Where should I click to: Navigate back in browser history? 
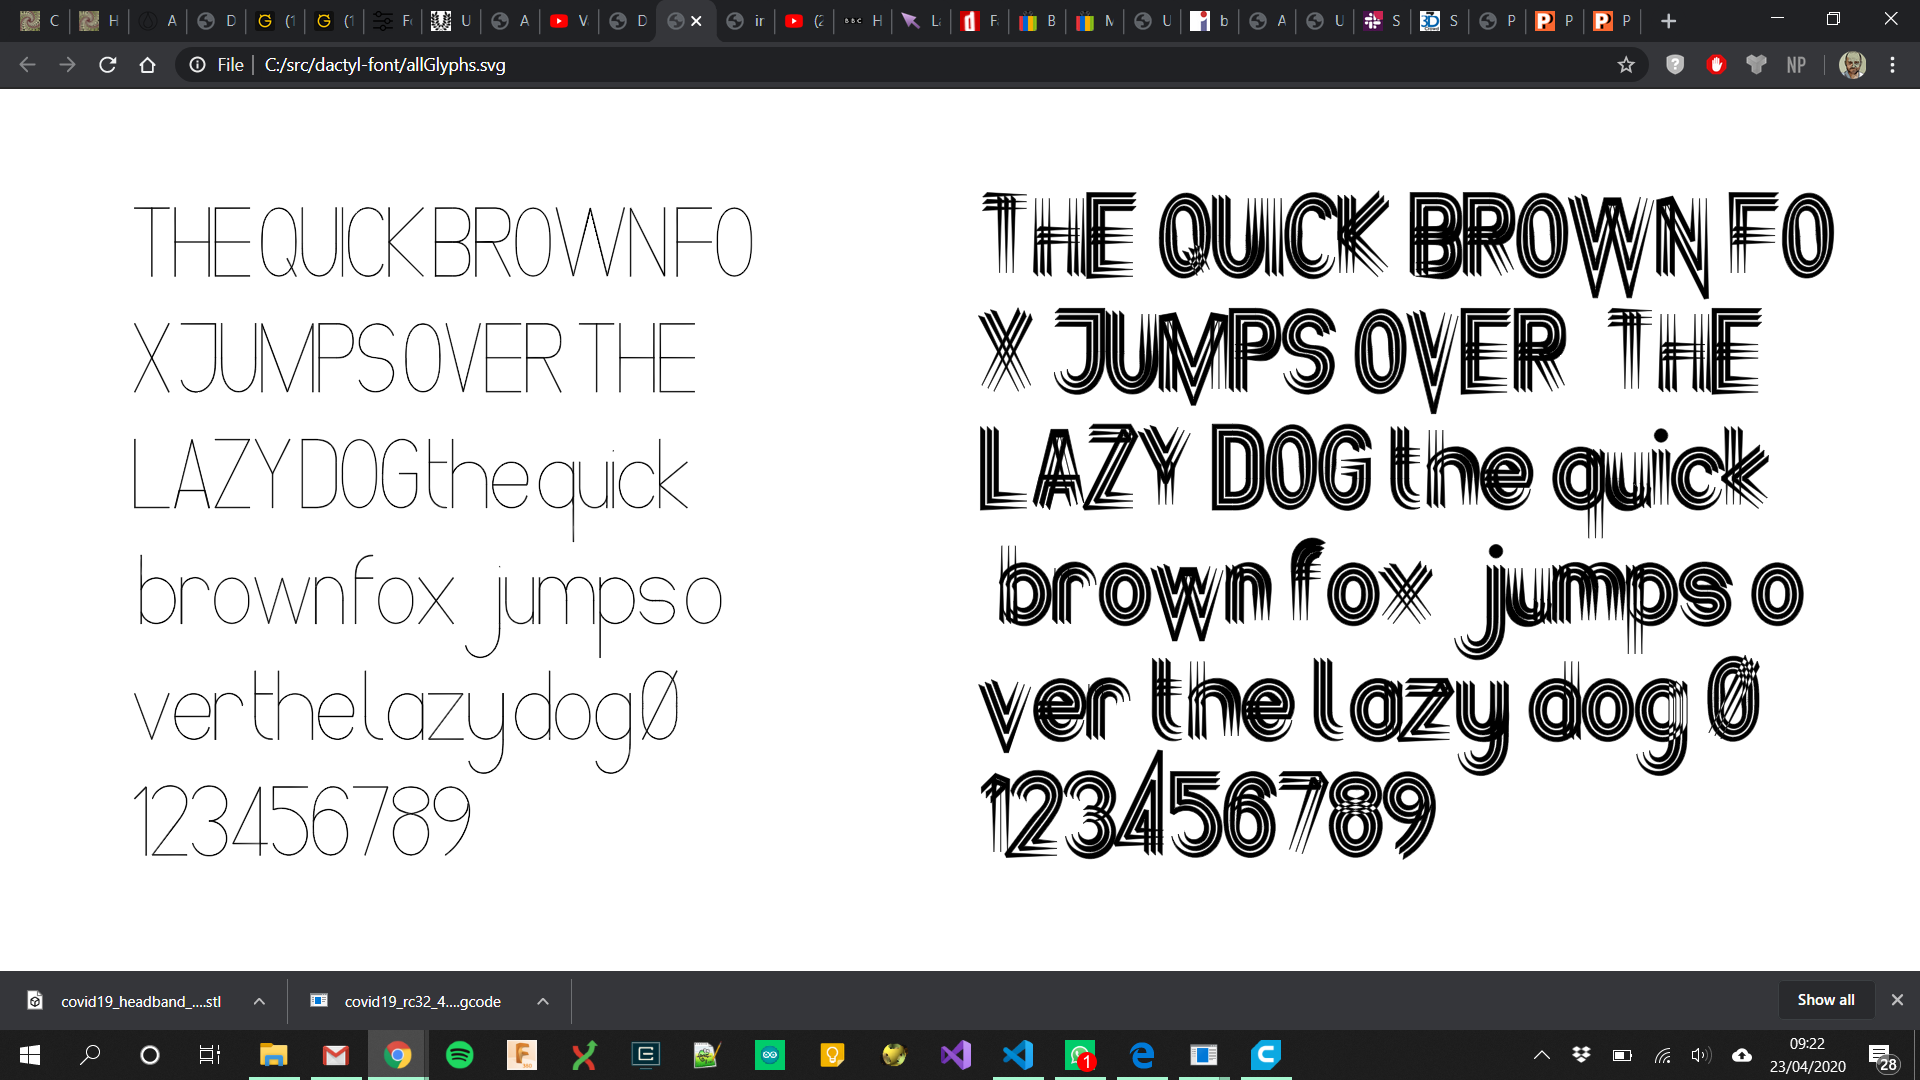28,65
